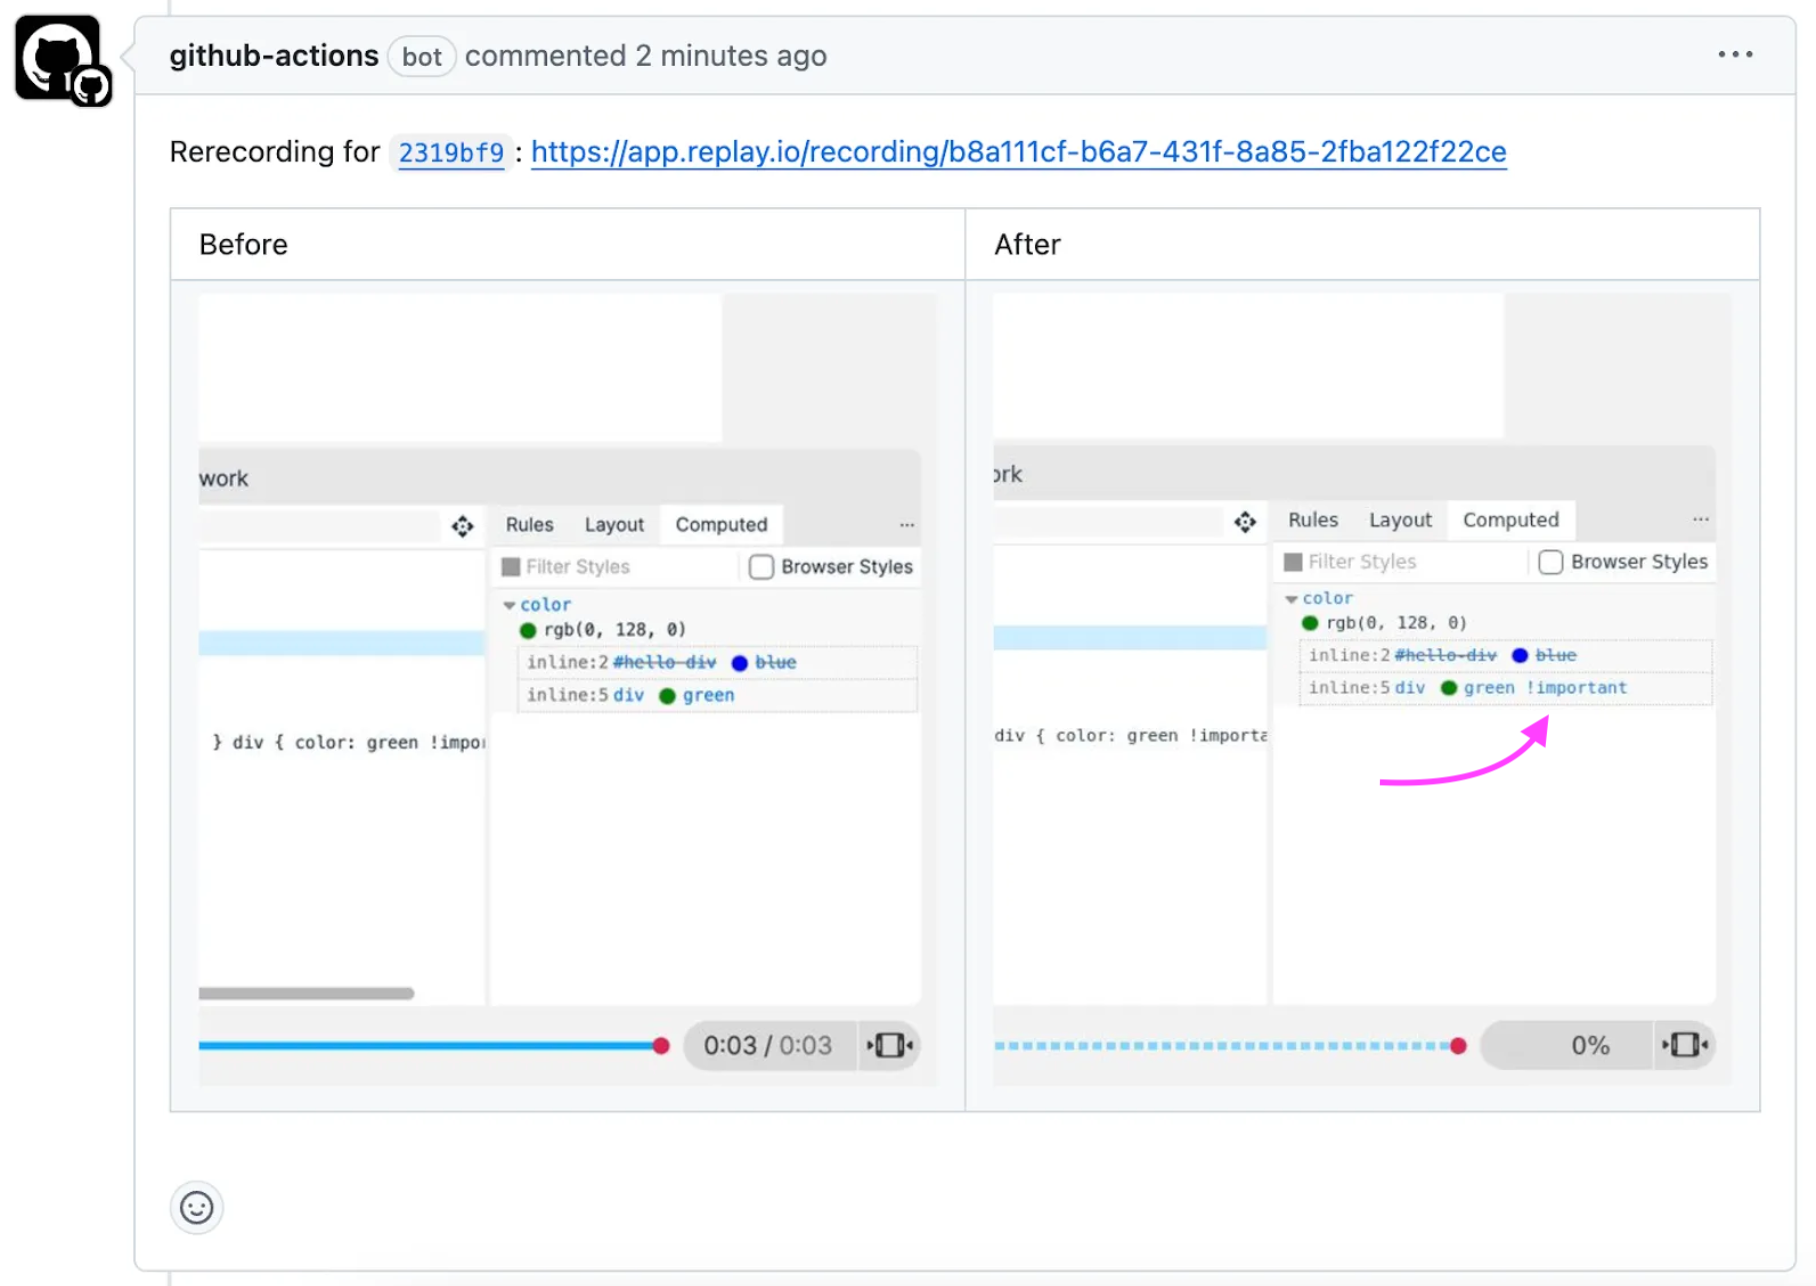The width and height of the screenshot is (1816, 1286).
Task: Click the After panel video fullscreen icon
Action: coord(1685,1044)
